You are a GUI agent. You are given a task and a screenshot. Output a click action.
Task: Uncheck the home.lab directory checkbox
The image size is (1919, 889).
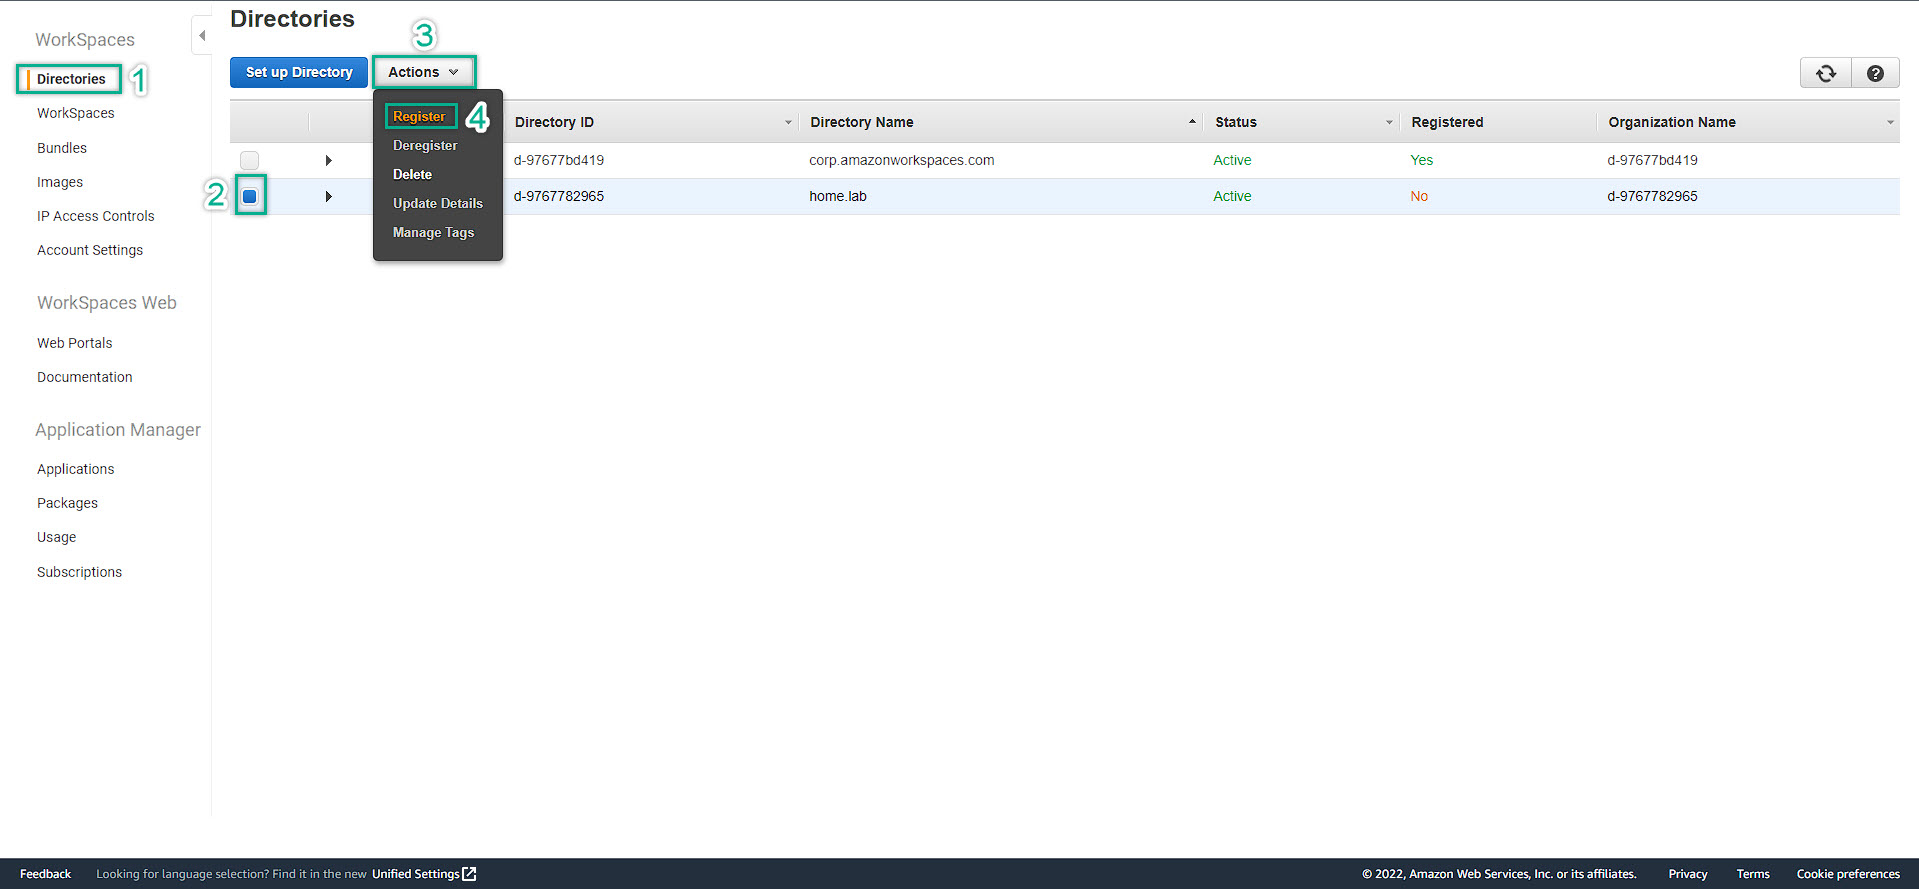pyautogui.click(x=250, y=196)
